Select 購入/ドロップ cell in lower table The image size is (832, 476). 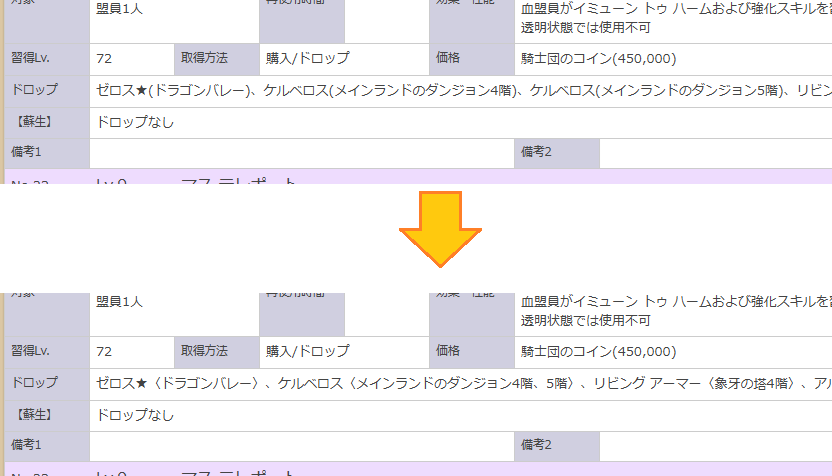[344, 352]
